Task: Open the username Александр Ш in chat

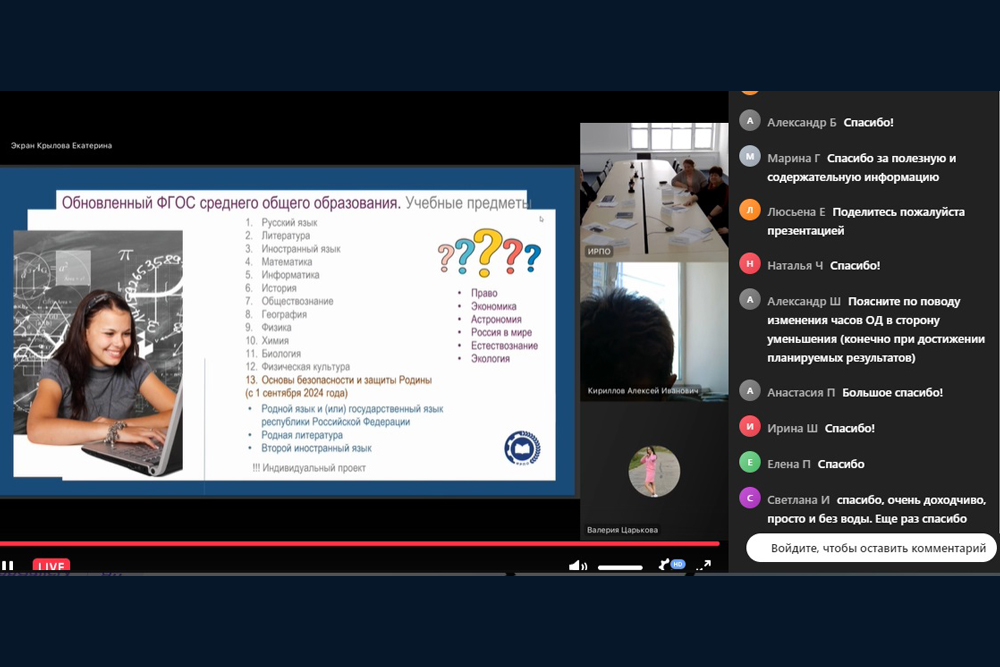Action: click(804, 301)
